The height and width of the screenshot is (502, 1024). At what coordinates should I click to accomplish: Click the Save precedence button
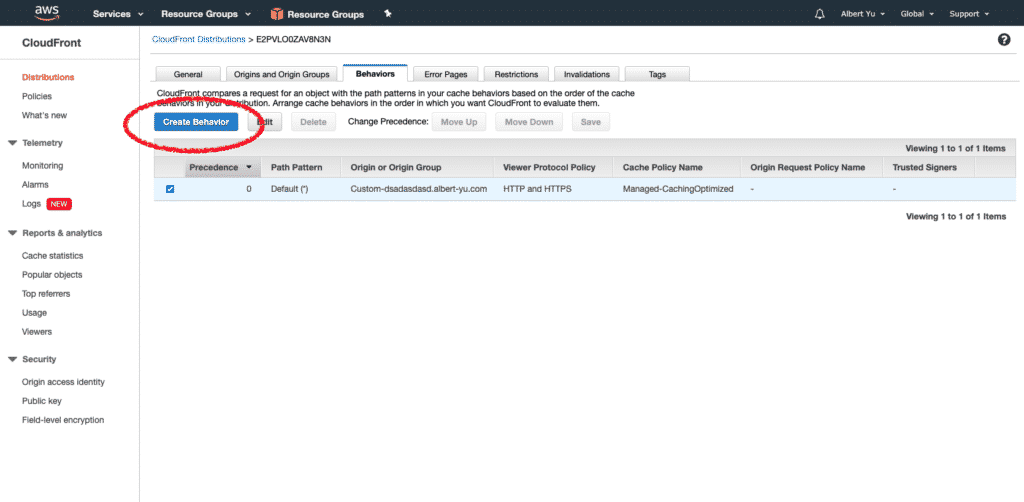(590, 122)
